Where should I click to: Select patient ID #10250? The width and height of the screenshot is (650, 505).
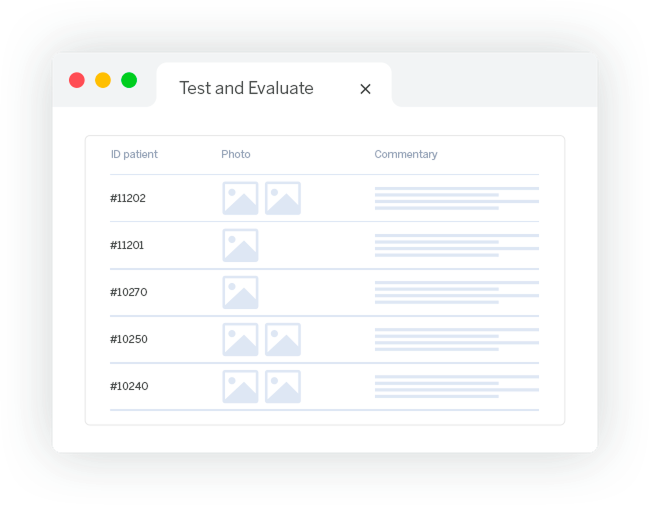pos(128,339)
